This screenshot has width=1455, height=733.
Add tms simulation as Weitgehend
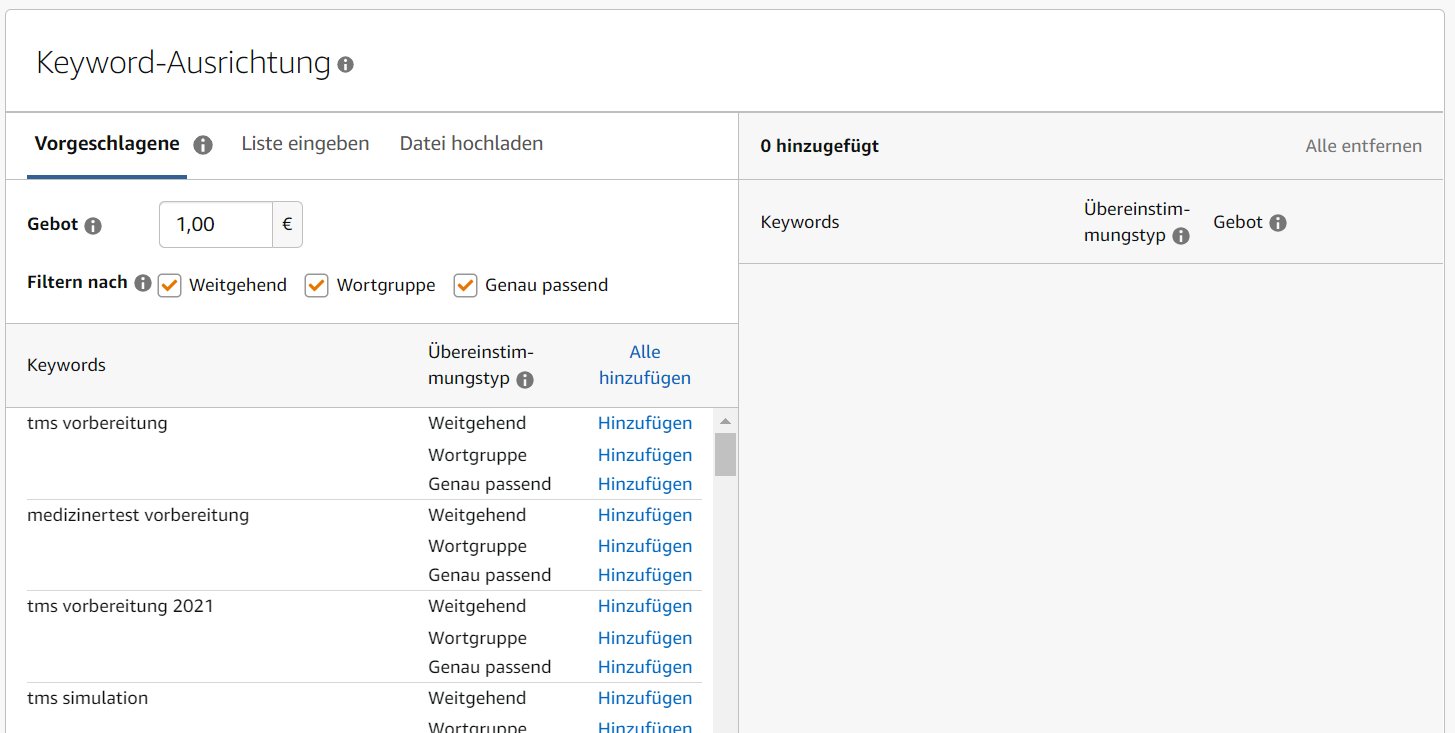coord(645,698)
